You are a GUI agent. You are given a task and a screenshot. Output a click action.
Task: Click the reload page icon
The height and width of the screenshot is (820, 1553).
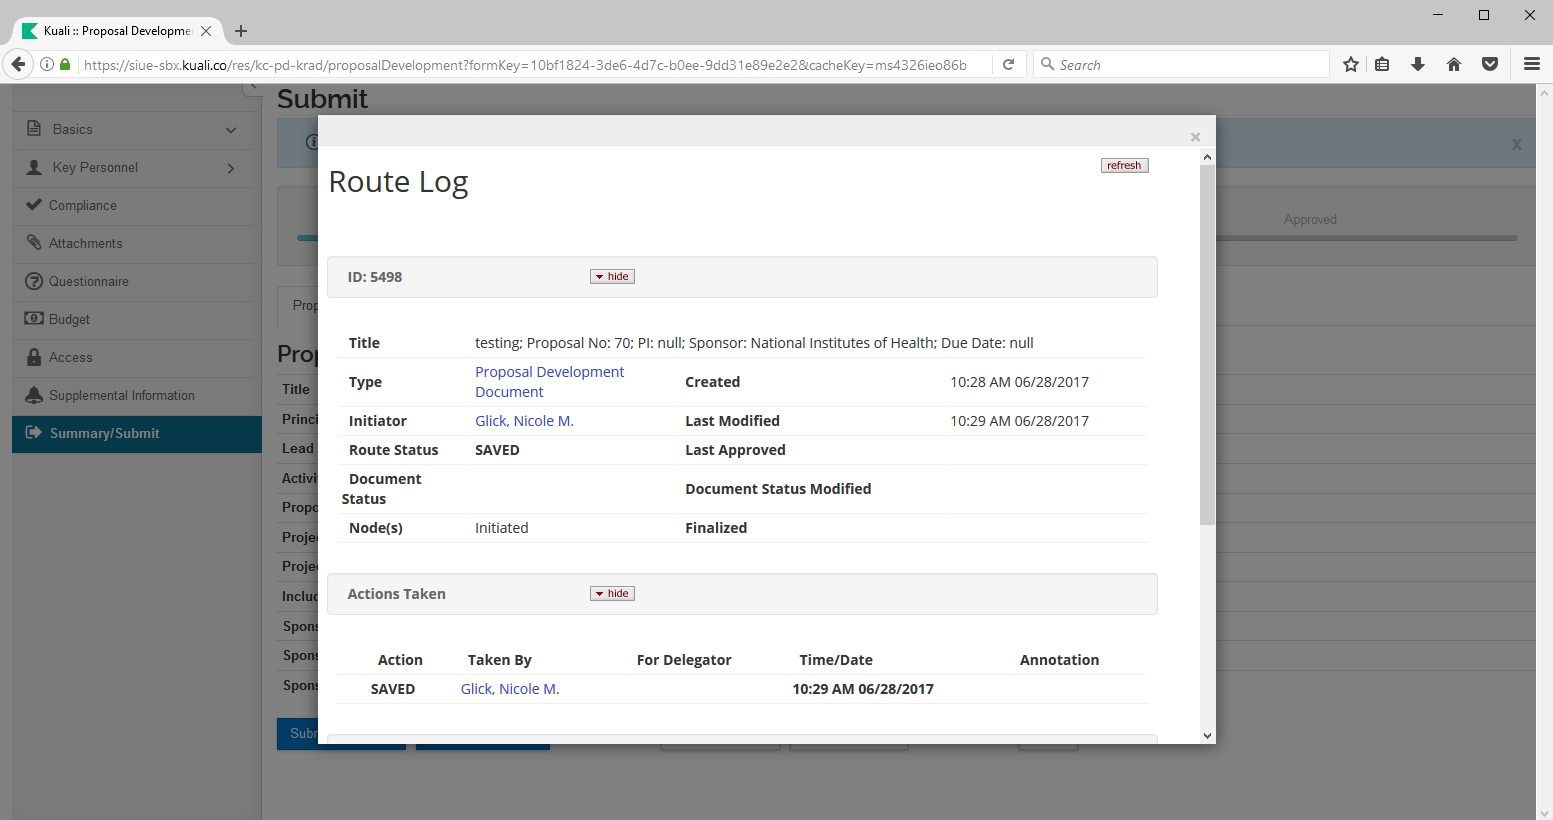pos(1009,65)
